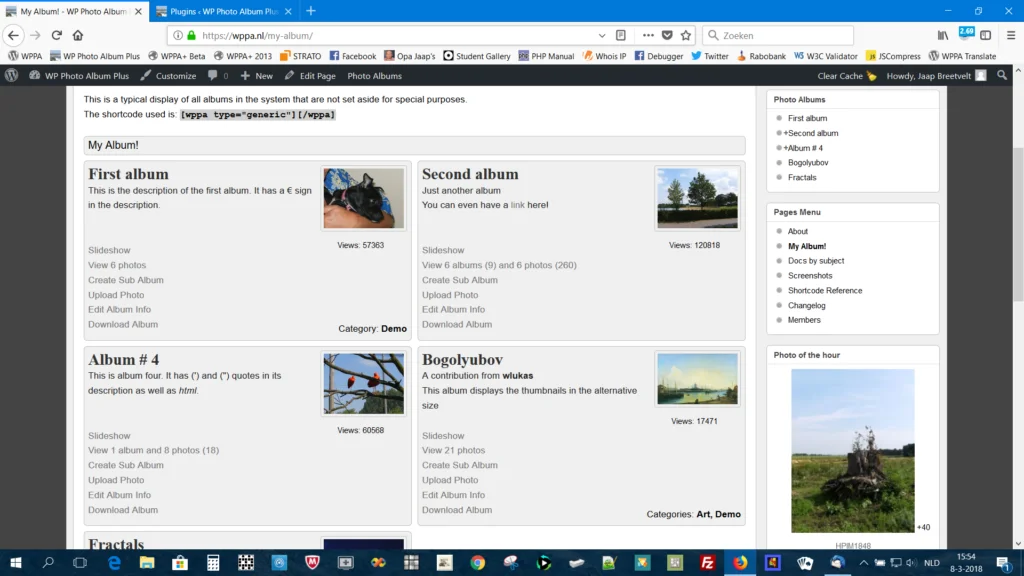
Task: Show hidden system tray icons
Action: point(863,562)
